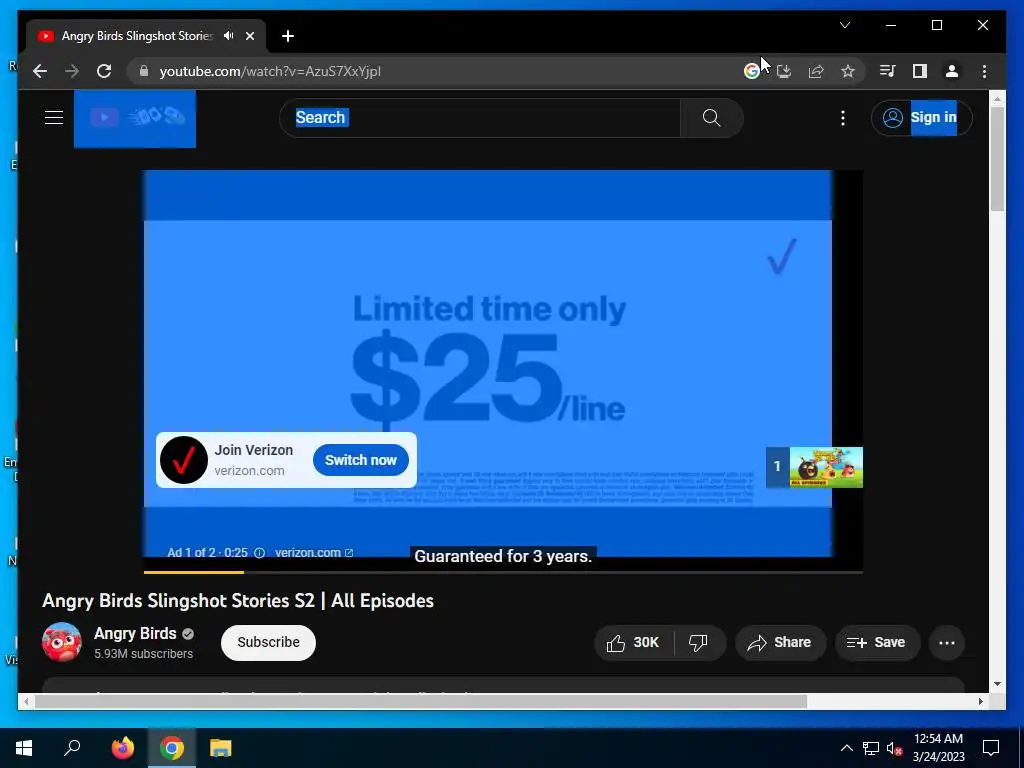Go to YouTube home via logo
Screen dimensions: 1024x768
pos(135,118)
